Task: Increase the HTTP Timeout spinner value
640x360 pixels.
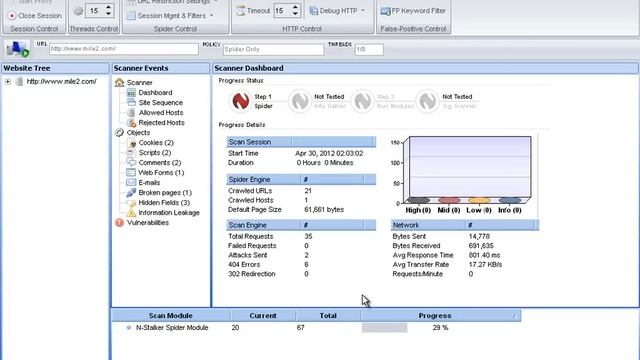Action: click(x=295, y=7)
